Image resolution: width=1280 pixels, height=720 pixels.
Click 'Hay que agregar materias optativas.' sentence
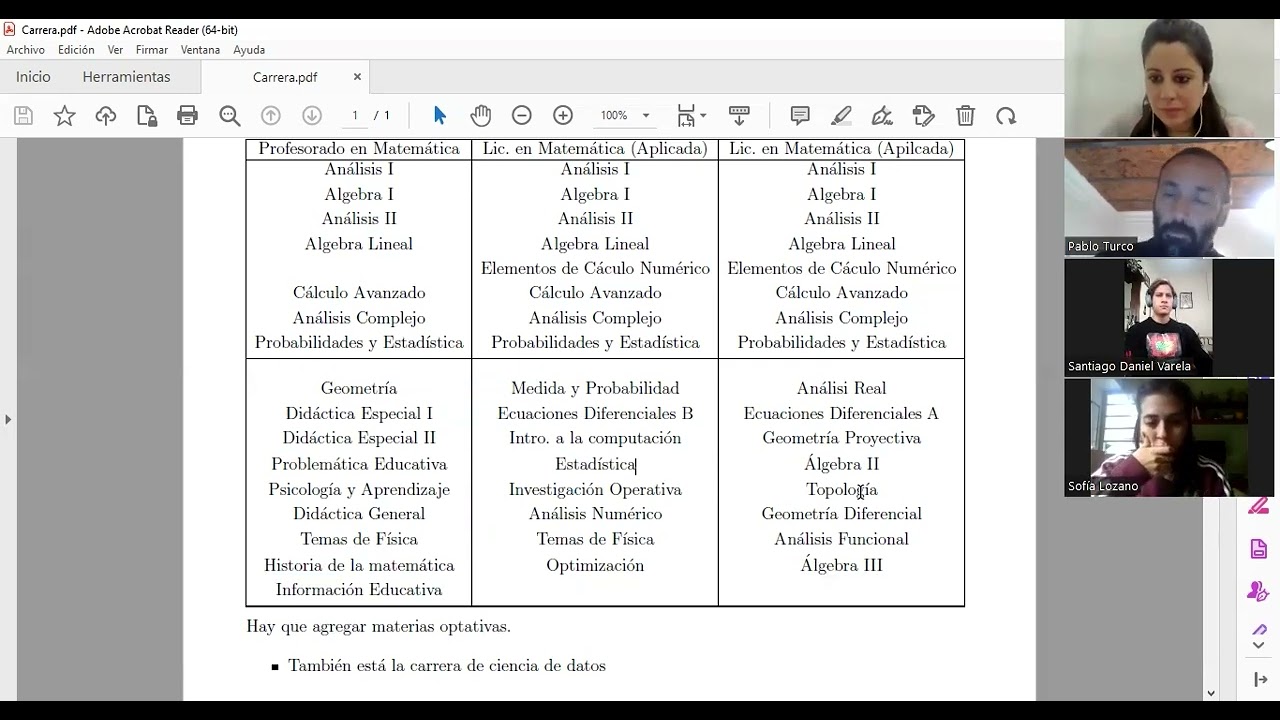pyautogui.click(x=378, y=627)
